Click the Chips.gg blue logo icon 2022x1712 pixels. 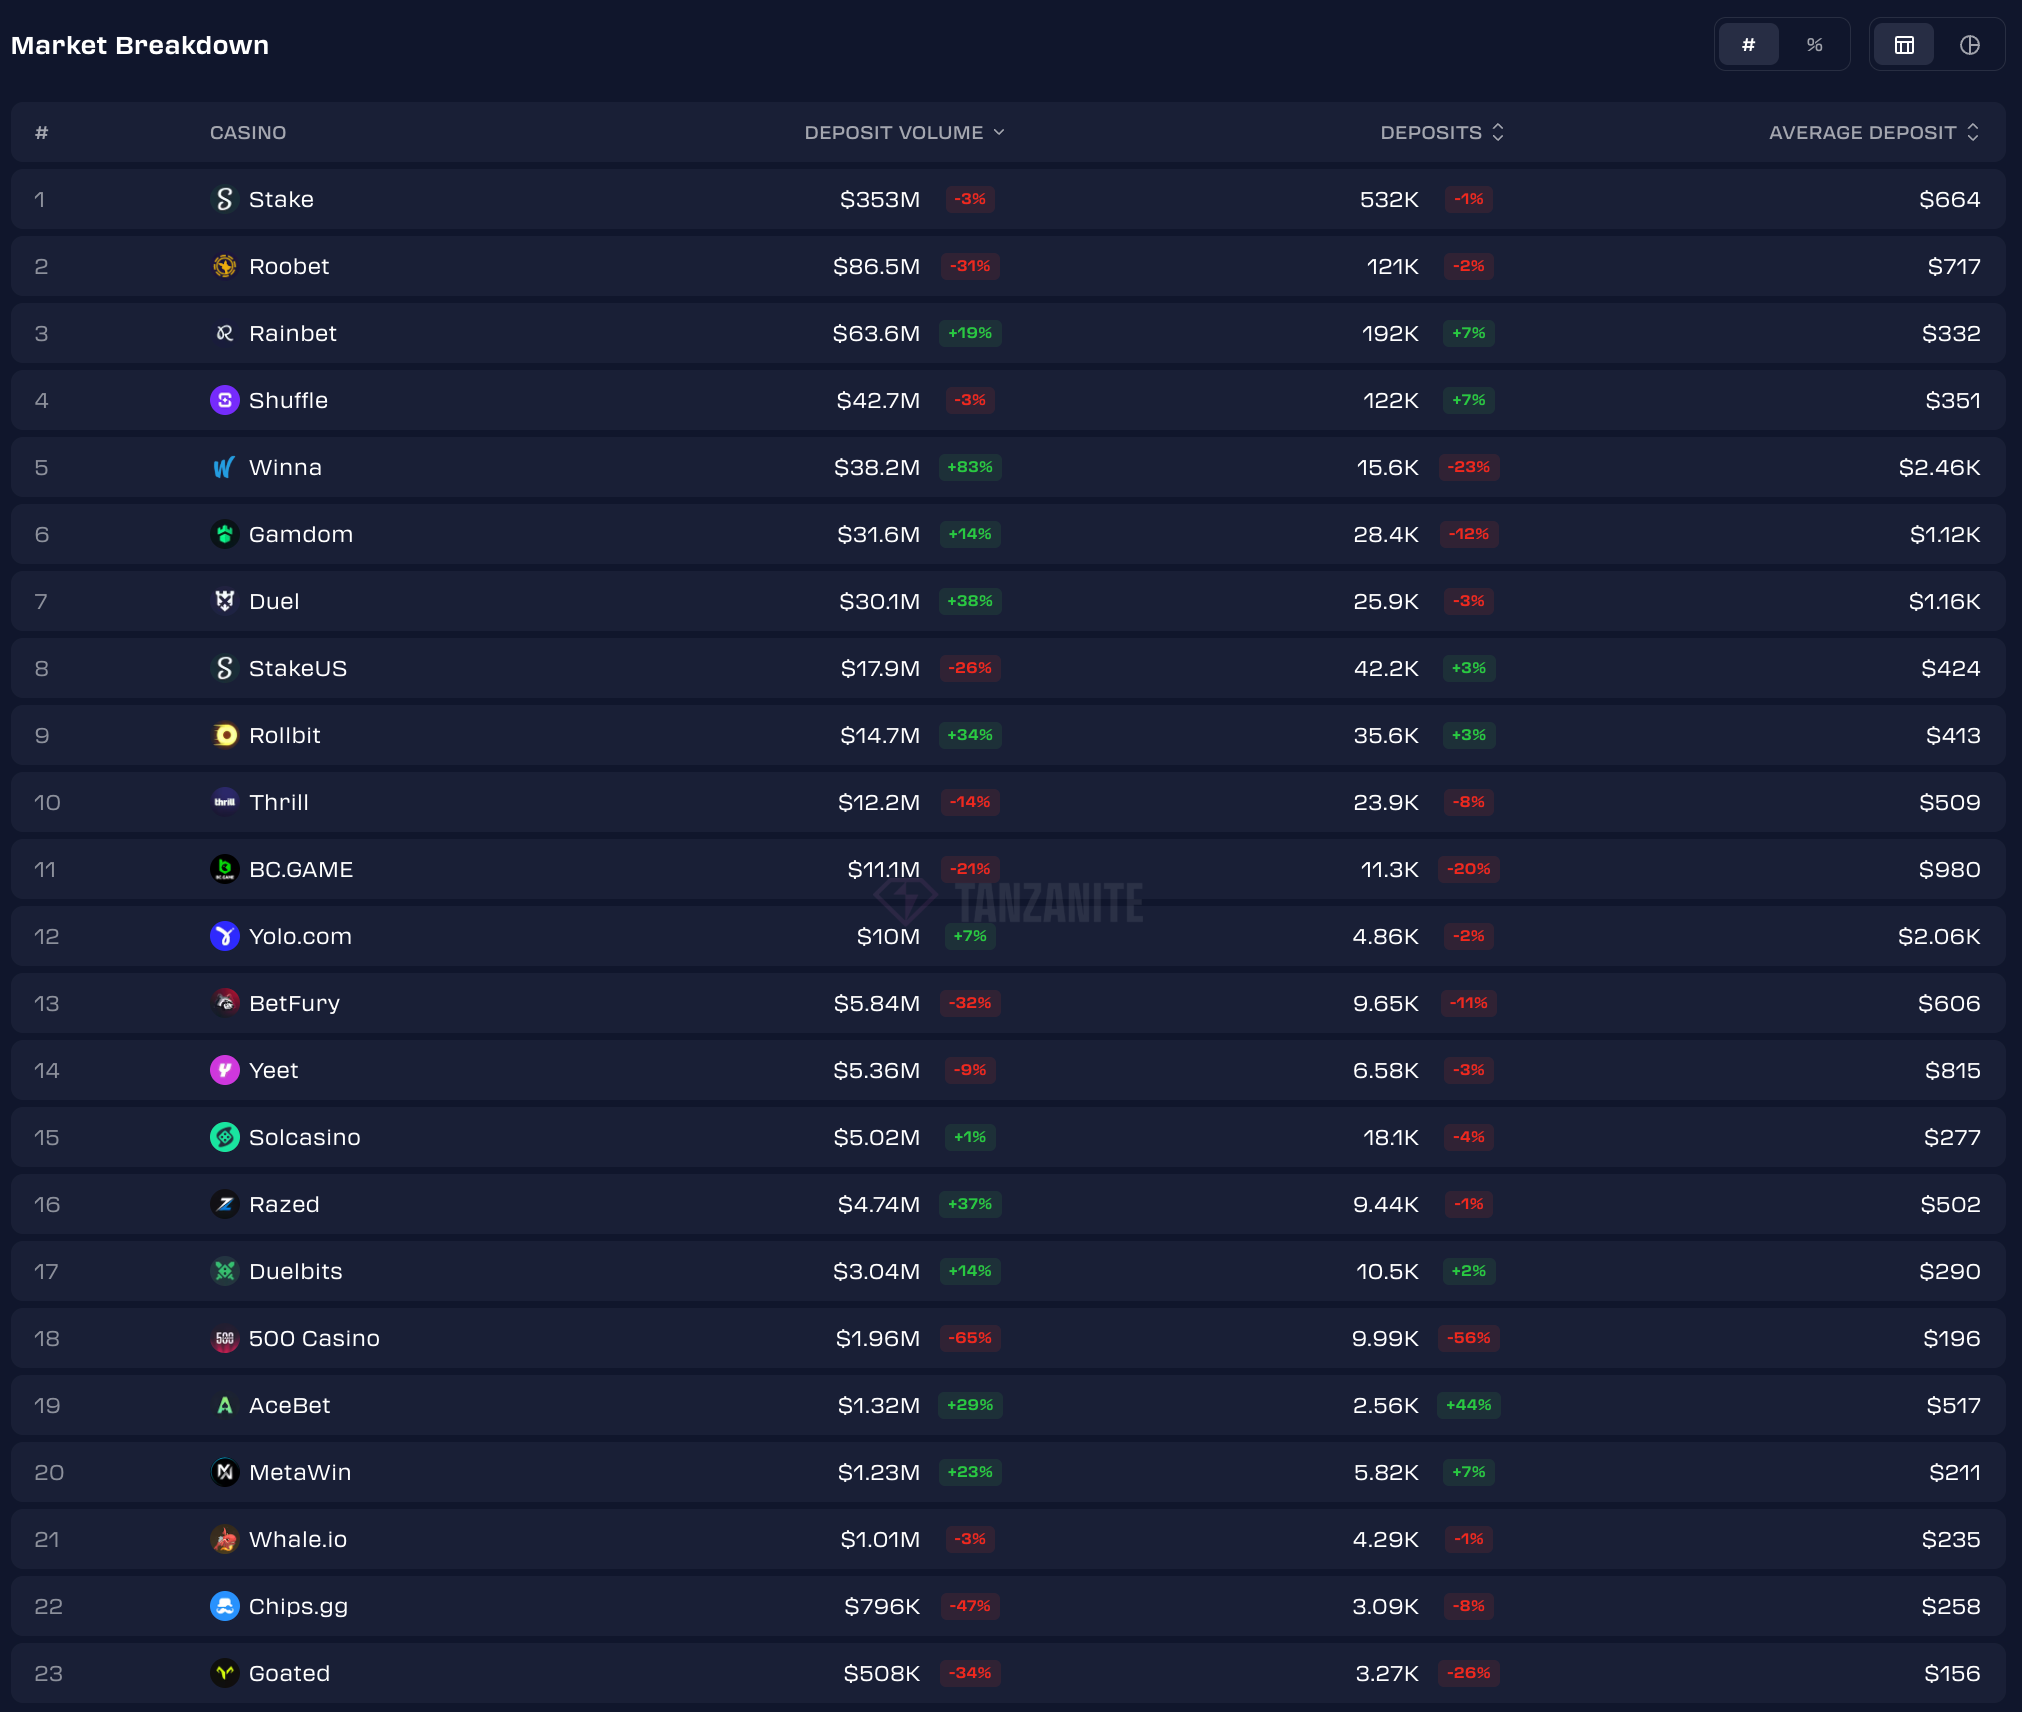tap(225, 1606)
